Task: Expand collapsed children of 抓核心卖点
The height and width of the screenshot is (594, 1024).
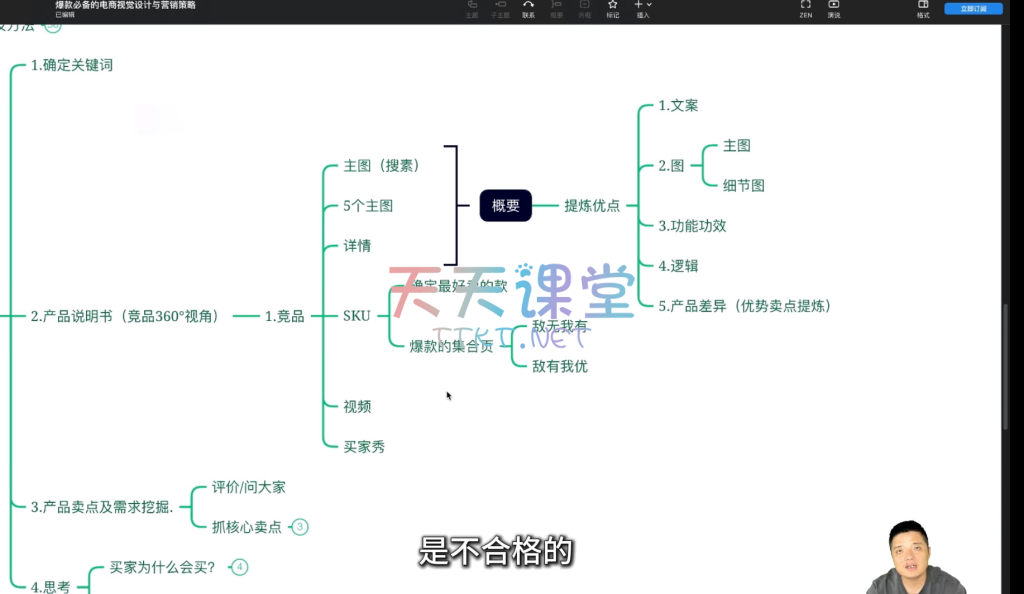Action: click(300, 527)
